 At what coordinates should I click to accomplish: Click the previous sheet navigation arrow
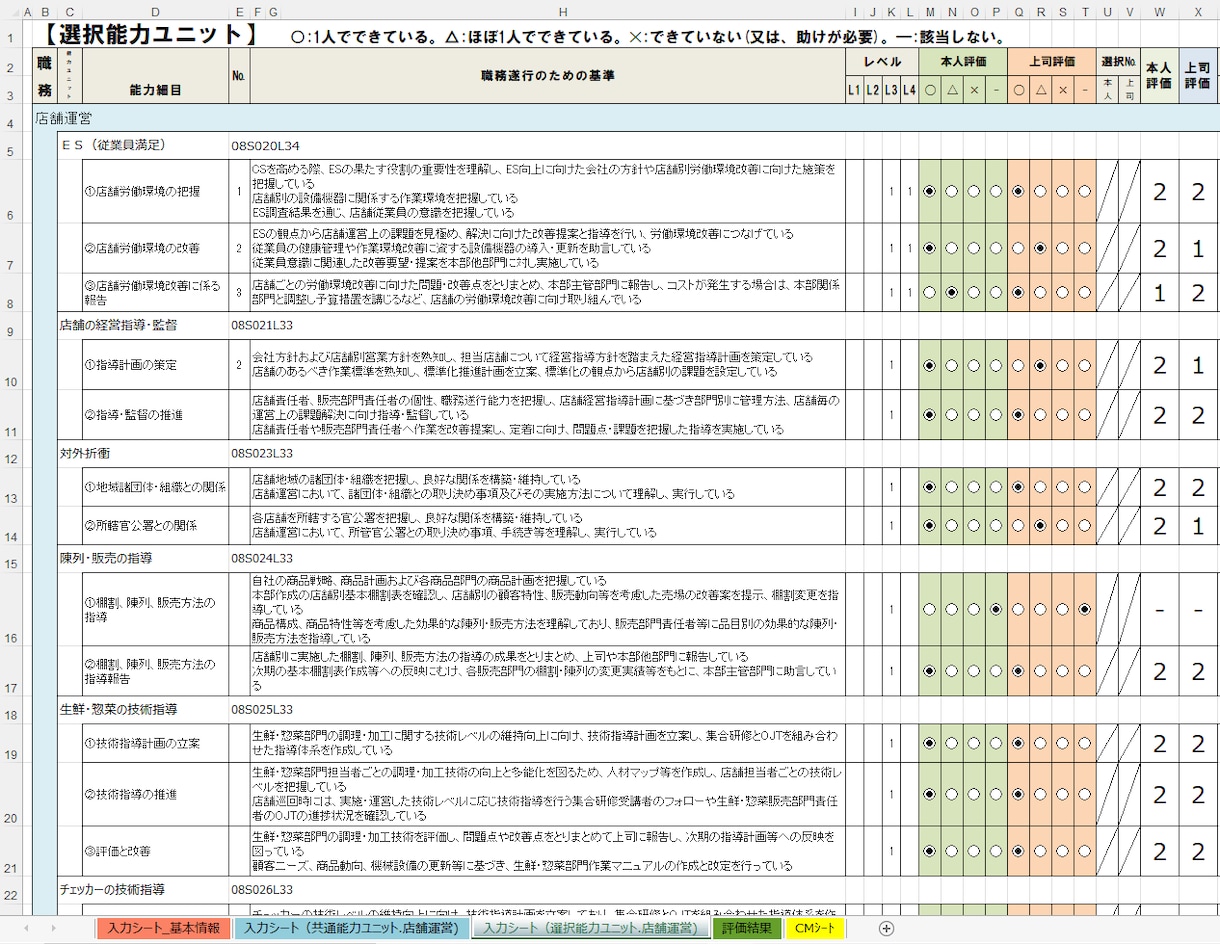click(x=26, y=928)
